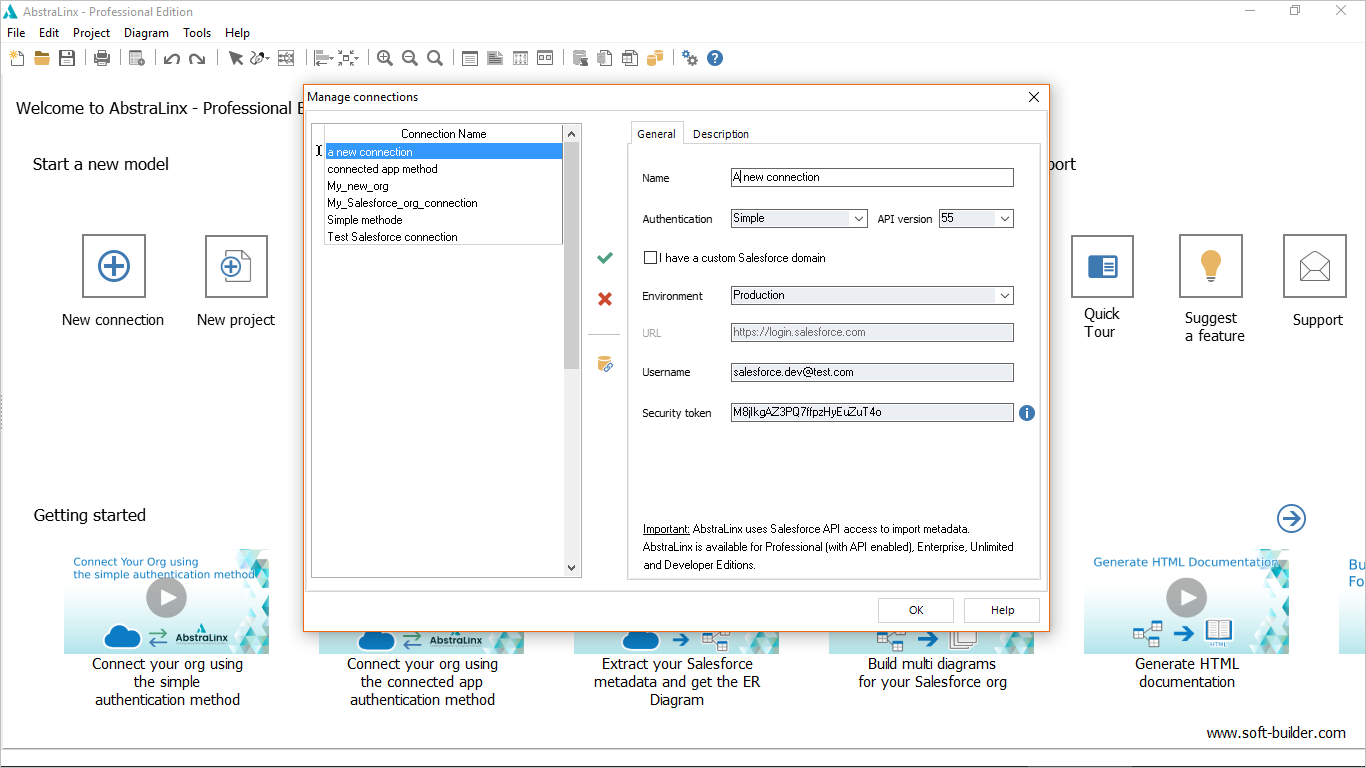Enable the custom Salesforce domain checkbox
The image size is (1366, 768).
click(x=650, y=257)
